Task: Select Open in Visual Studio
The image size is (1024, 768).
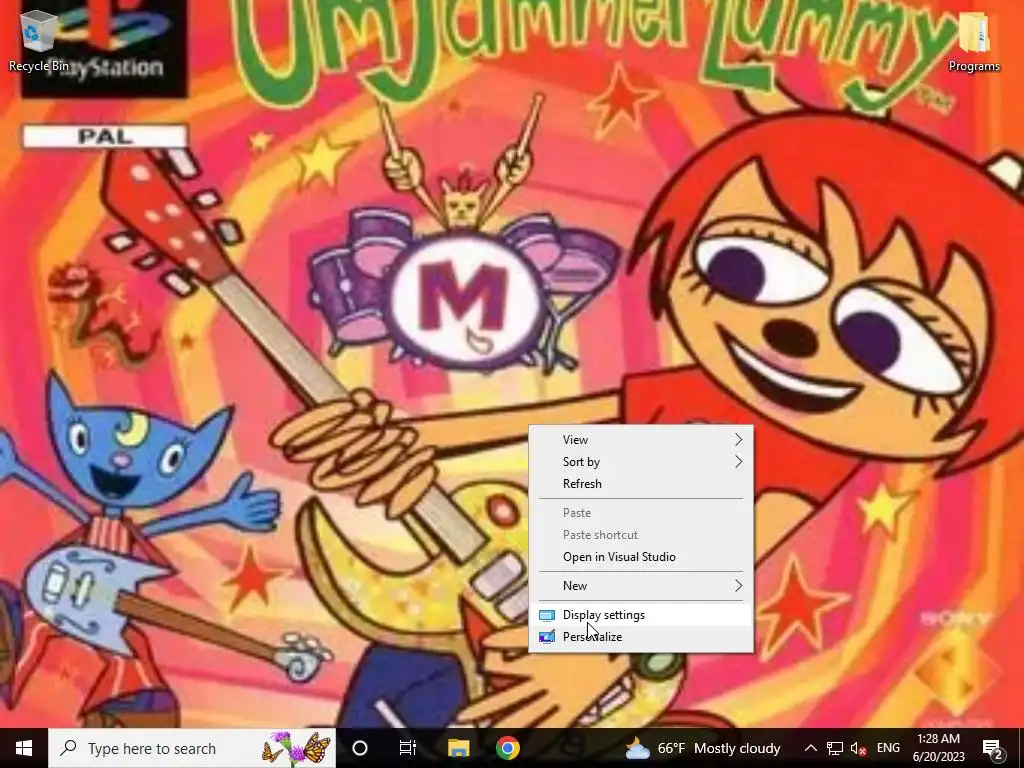Action: pos(641,557)
